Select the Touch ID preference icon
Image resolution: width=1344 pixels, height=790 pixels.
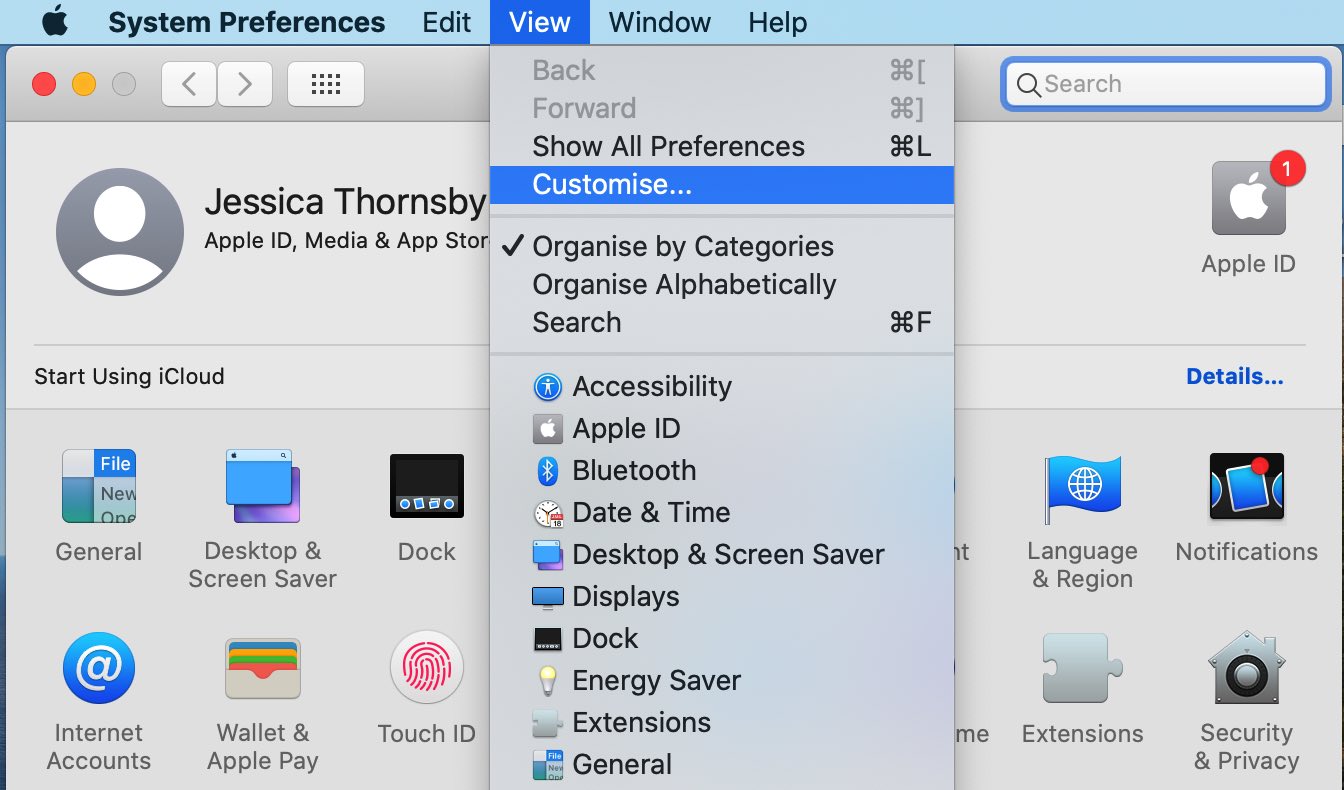(426, 667)
